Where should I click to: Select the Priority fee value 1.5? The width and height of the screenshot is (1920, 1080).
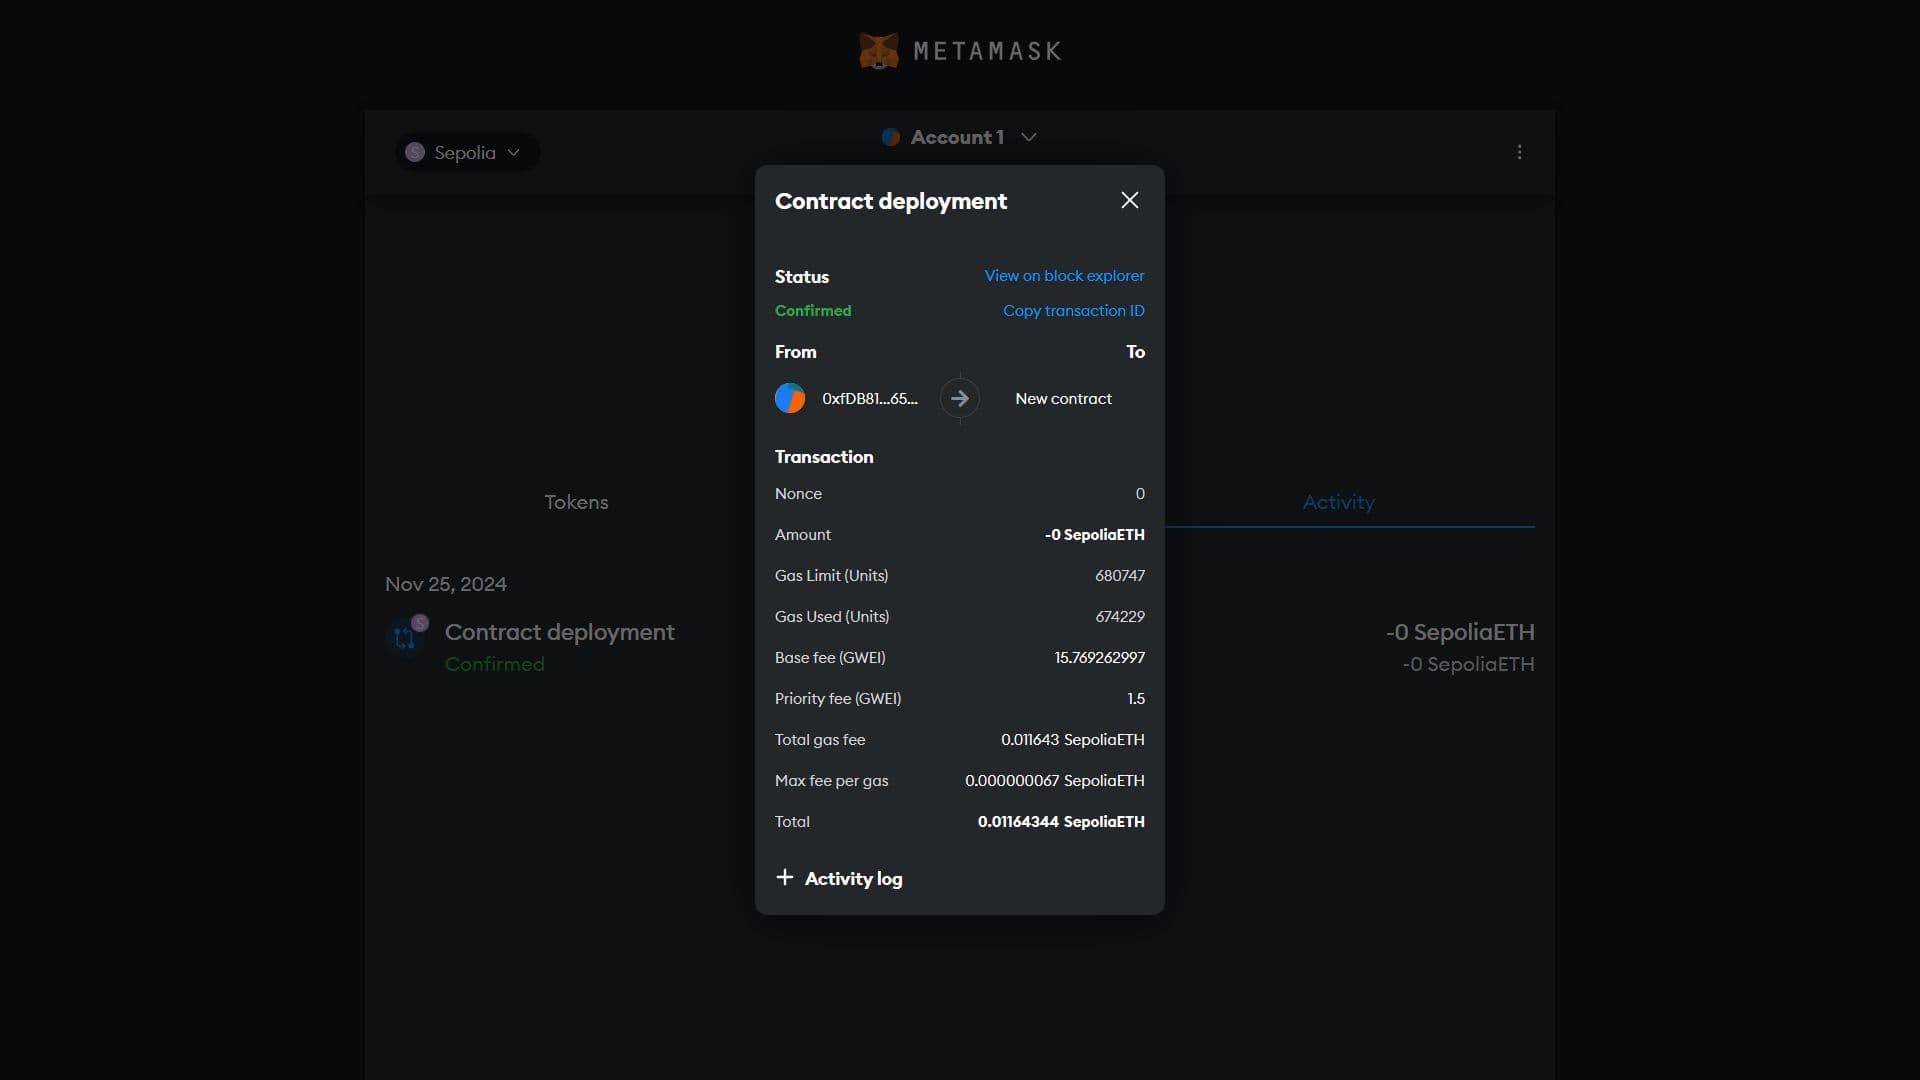pyautogui.click(x=1136, y=699)
